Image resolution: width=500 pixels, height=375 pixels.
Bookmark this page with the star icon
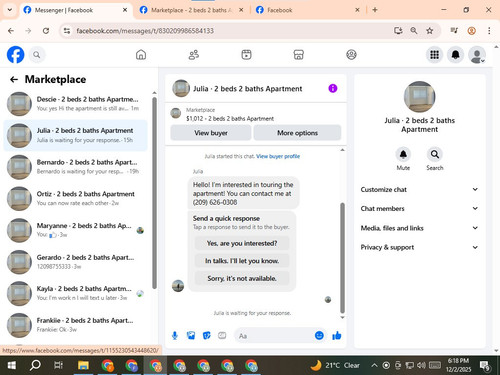tap(430, 31)
